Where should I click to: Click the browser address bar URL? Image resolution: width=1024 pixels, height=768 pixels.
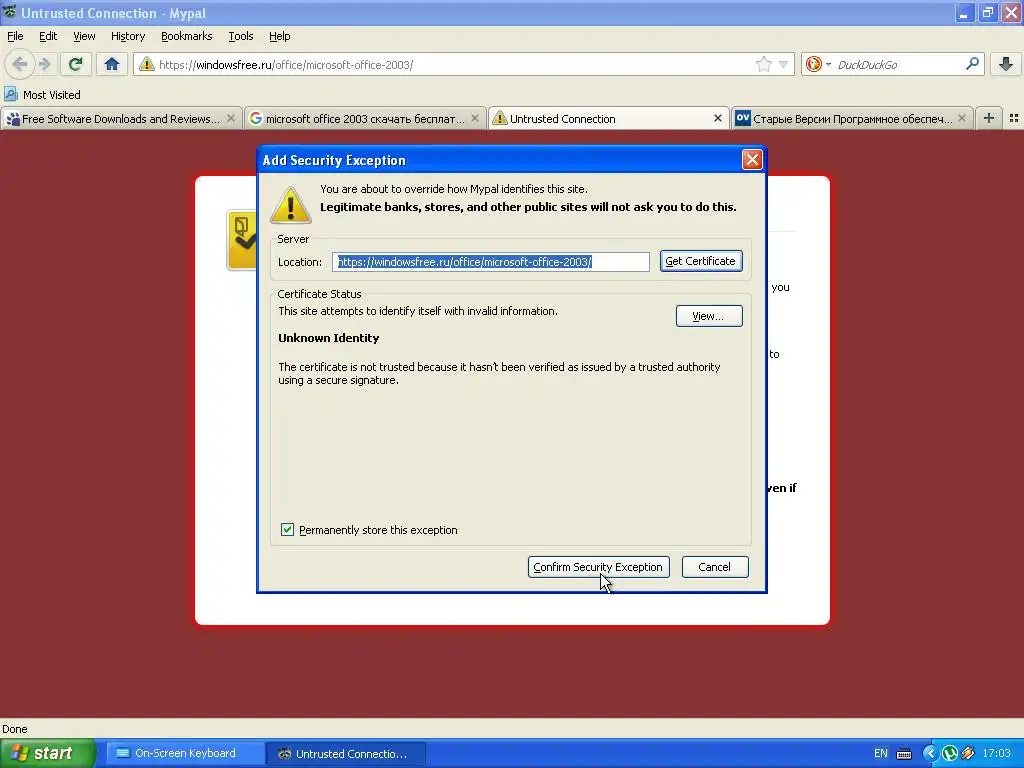click(286, 65)
